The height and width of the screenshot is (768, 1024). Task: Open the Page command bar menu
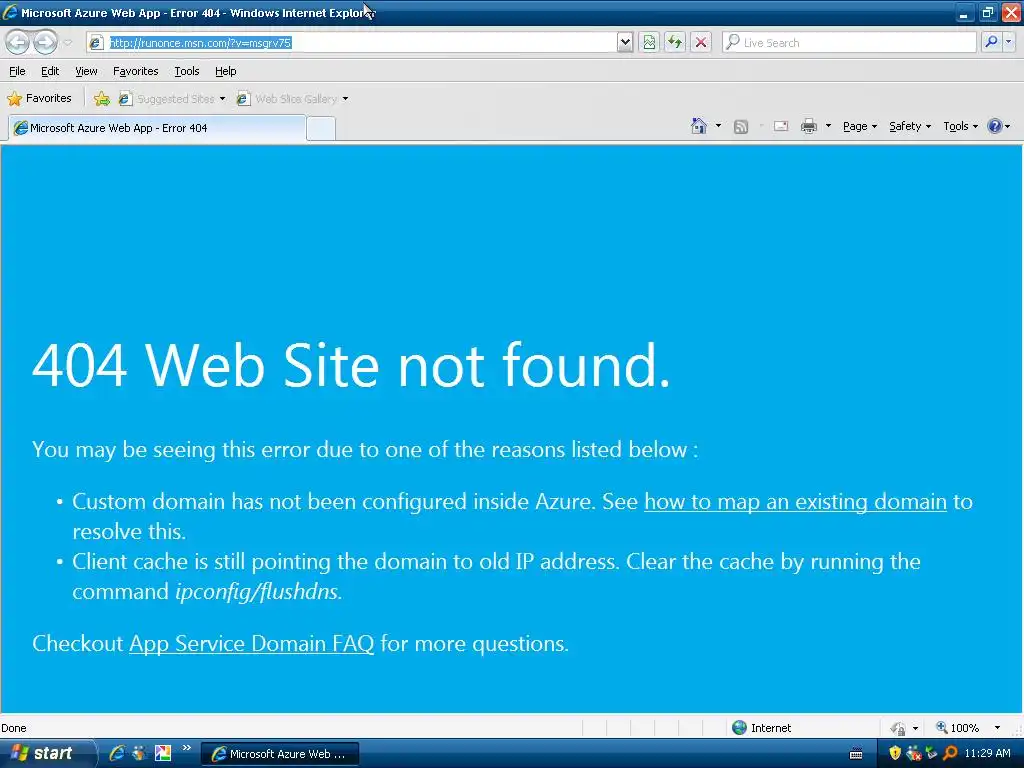[859, 126]
